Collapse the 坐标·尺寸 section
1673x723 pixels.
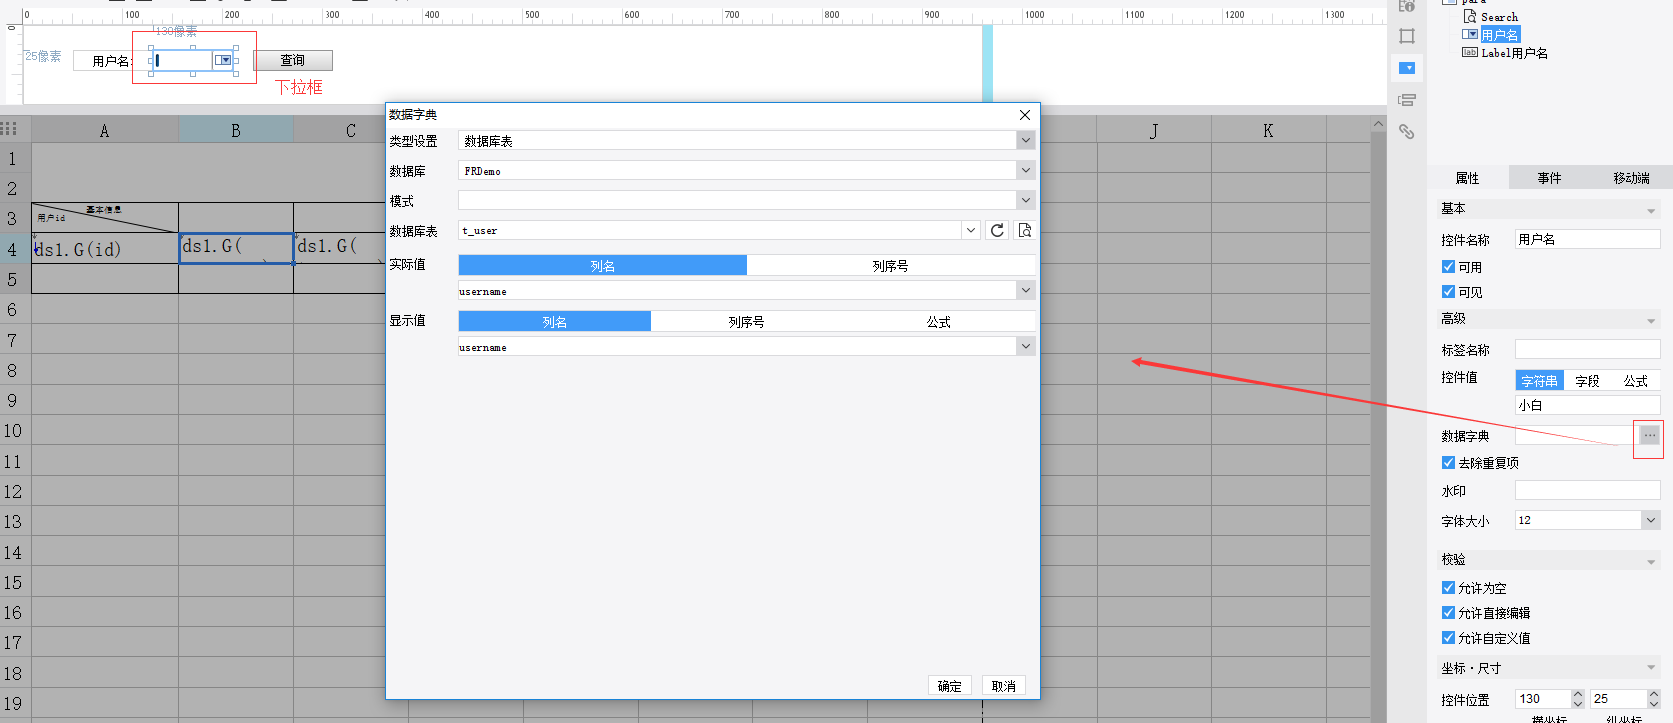click(1651, 668)
